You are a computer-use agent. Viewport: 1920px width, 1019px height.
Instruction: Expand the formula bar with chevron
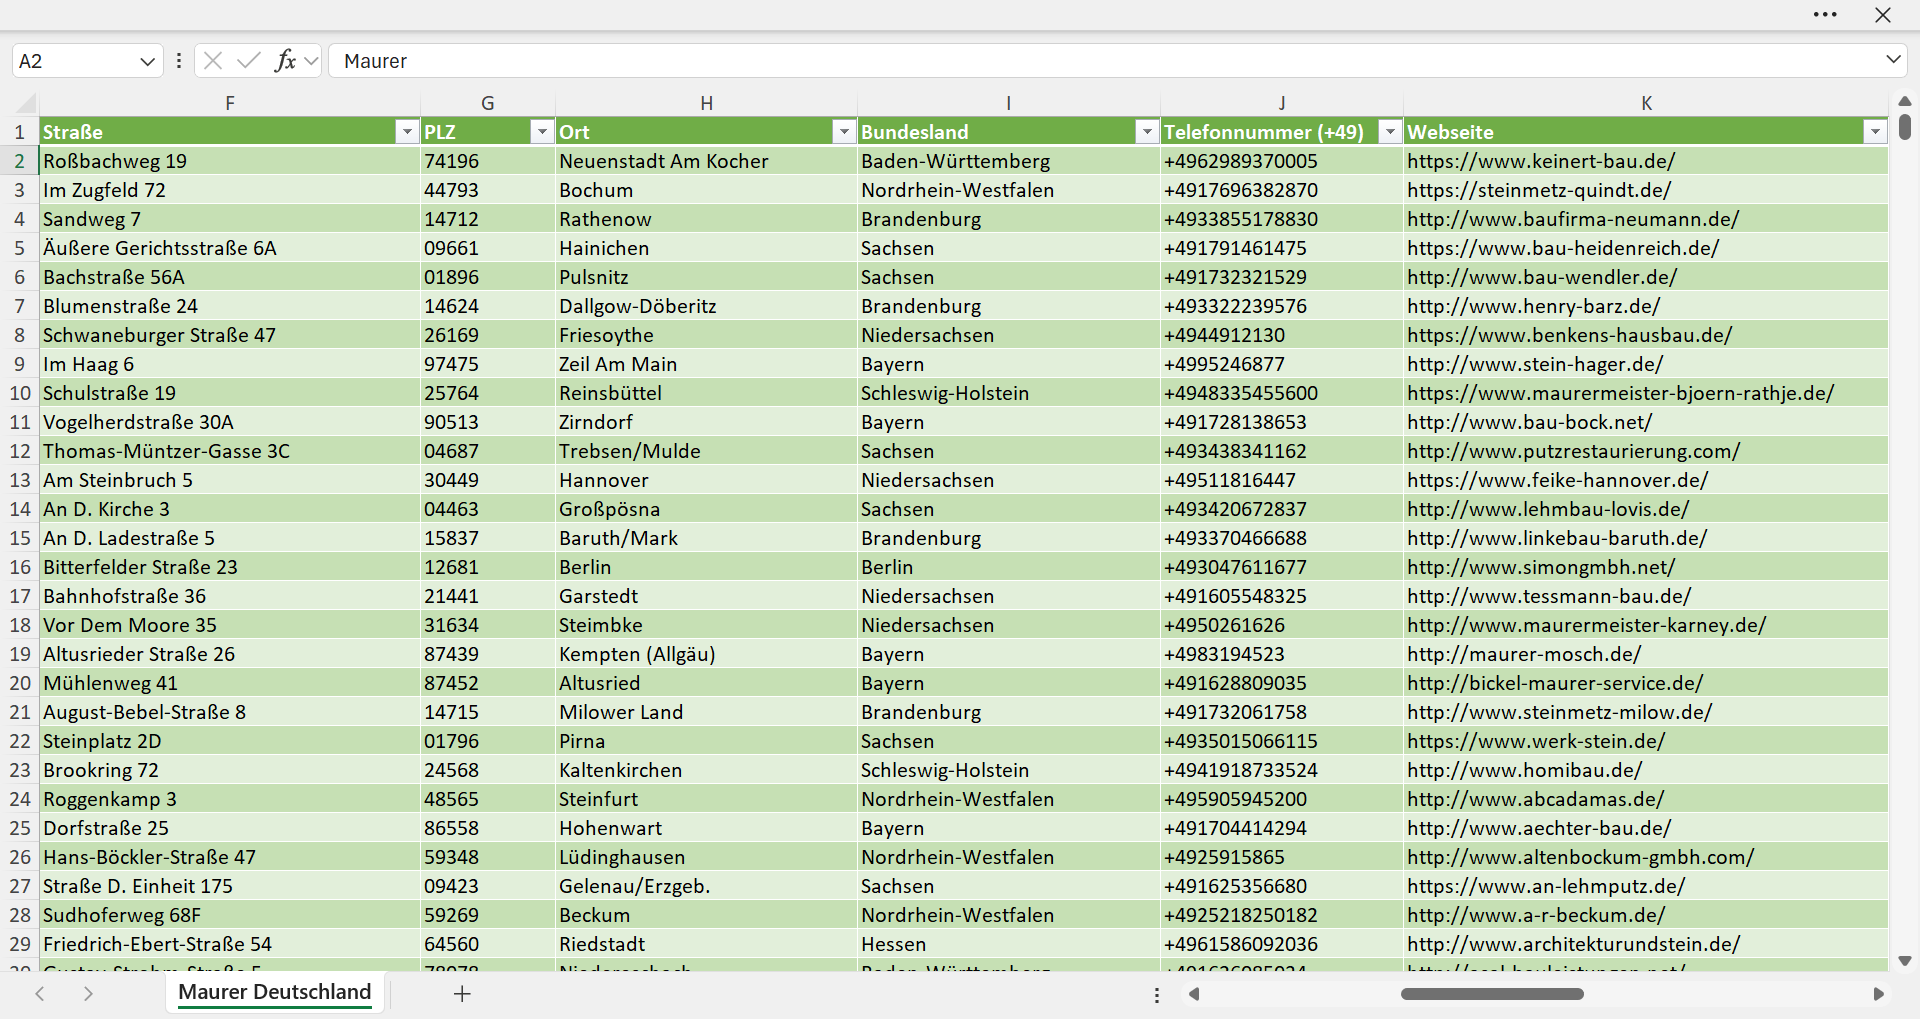point(1893,60)
